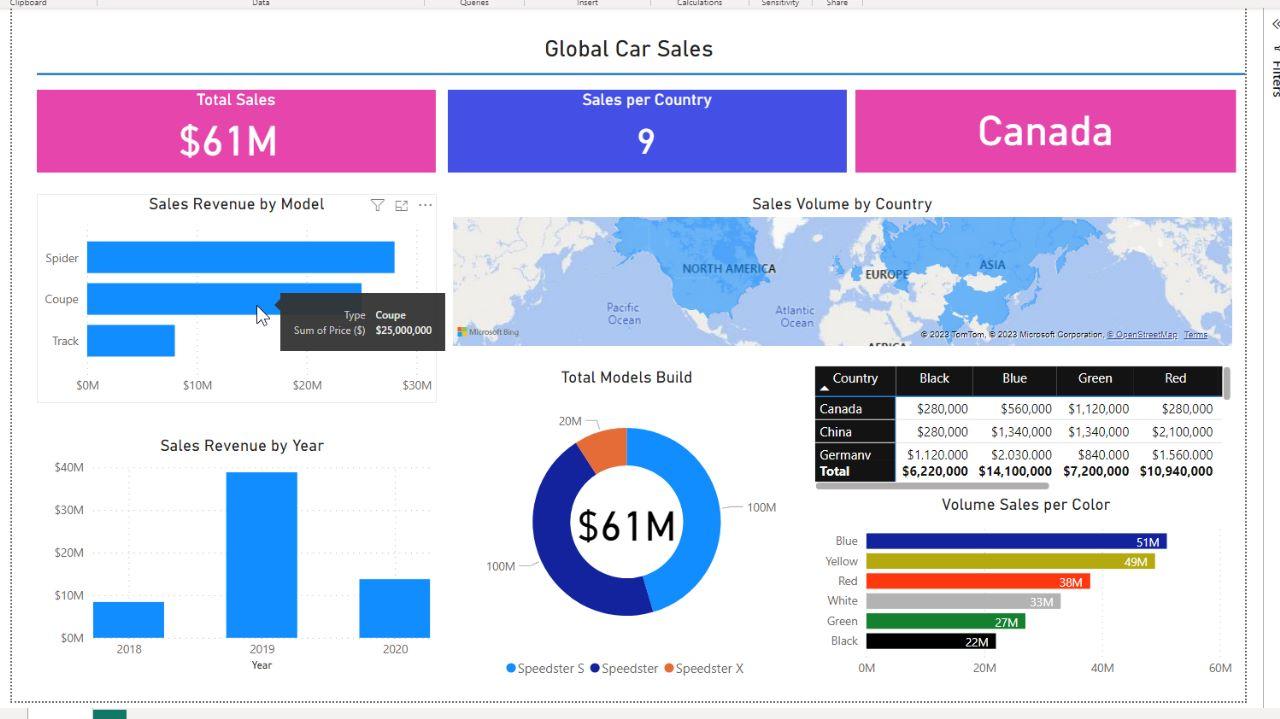Viewport: 1280px width, 719px height.
Task: Select the Blue 51M bar in Volume Sales per Color
Action: coord(1016,541)
